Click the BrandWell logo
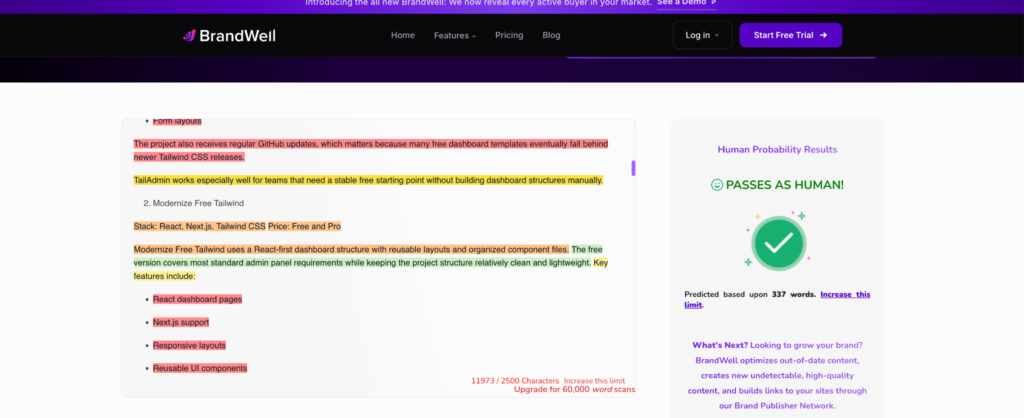 [x=229, y=35]
